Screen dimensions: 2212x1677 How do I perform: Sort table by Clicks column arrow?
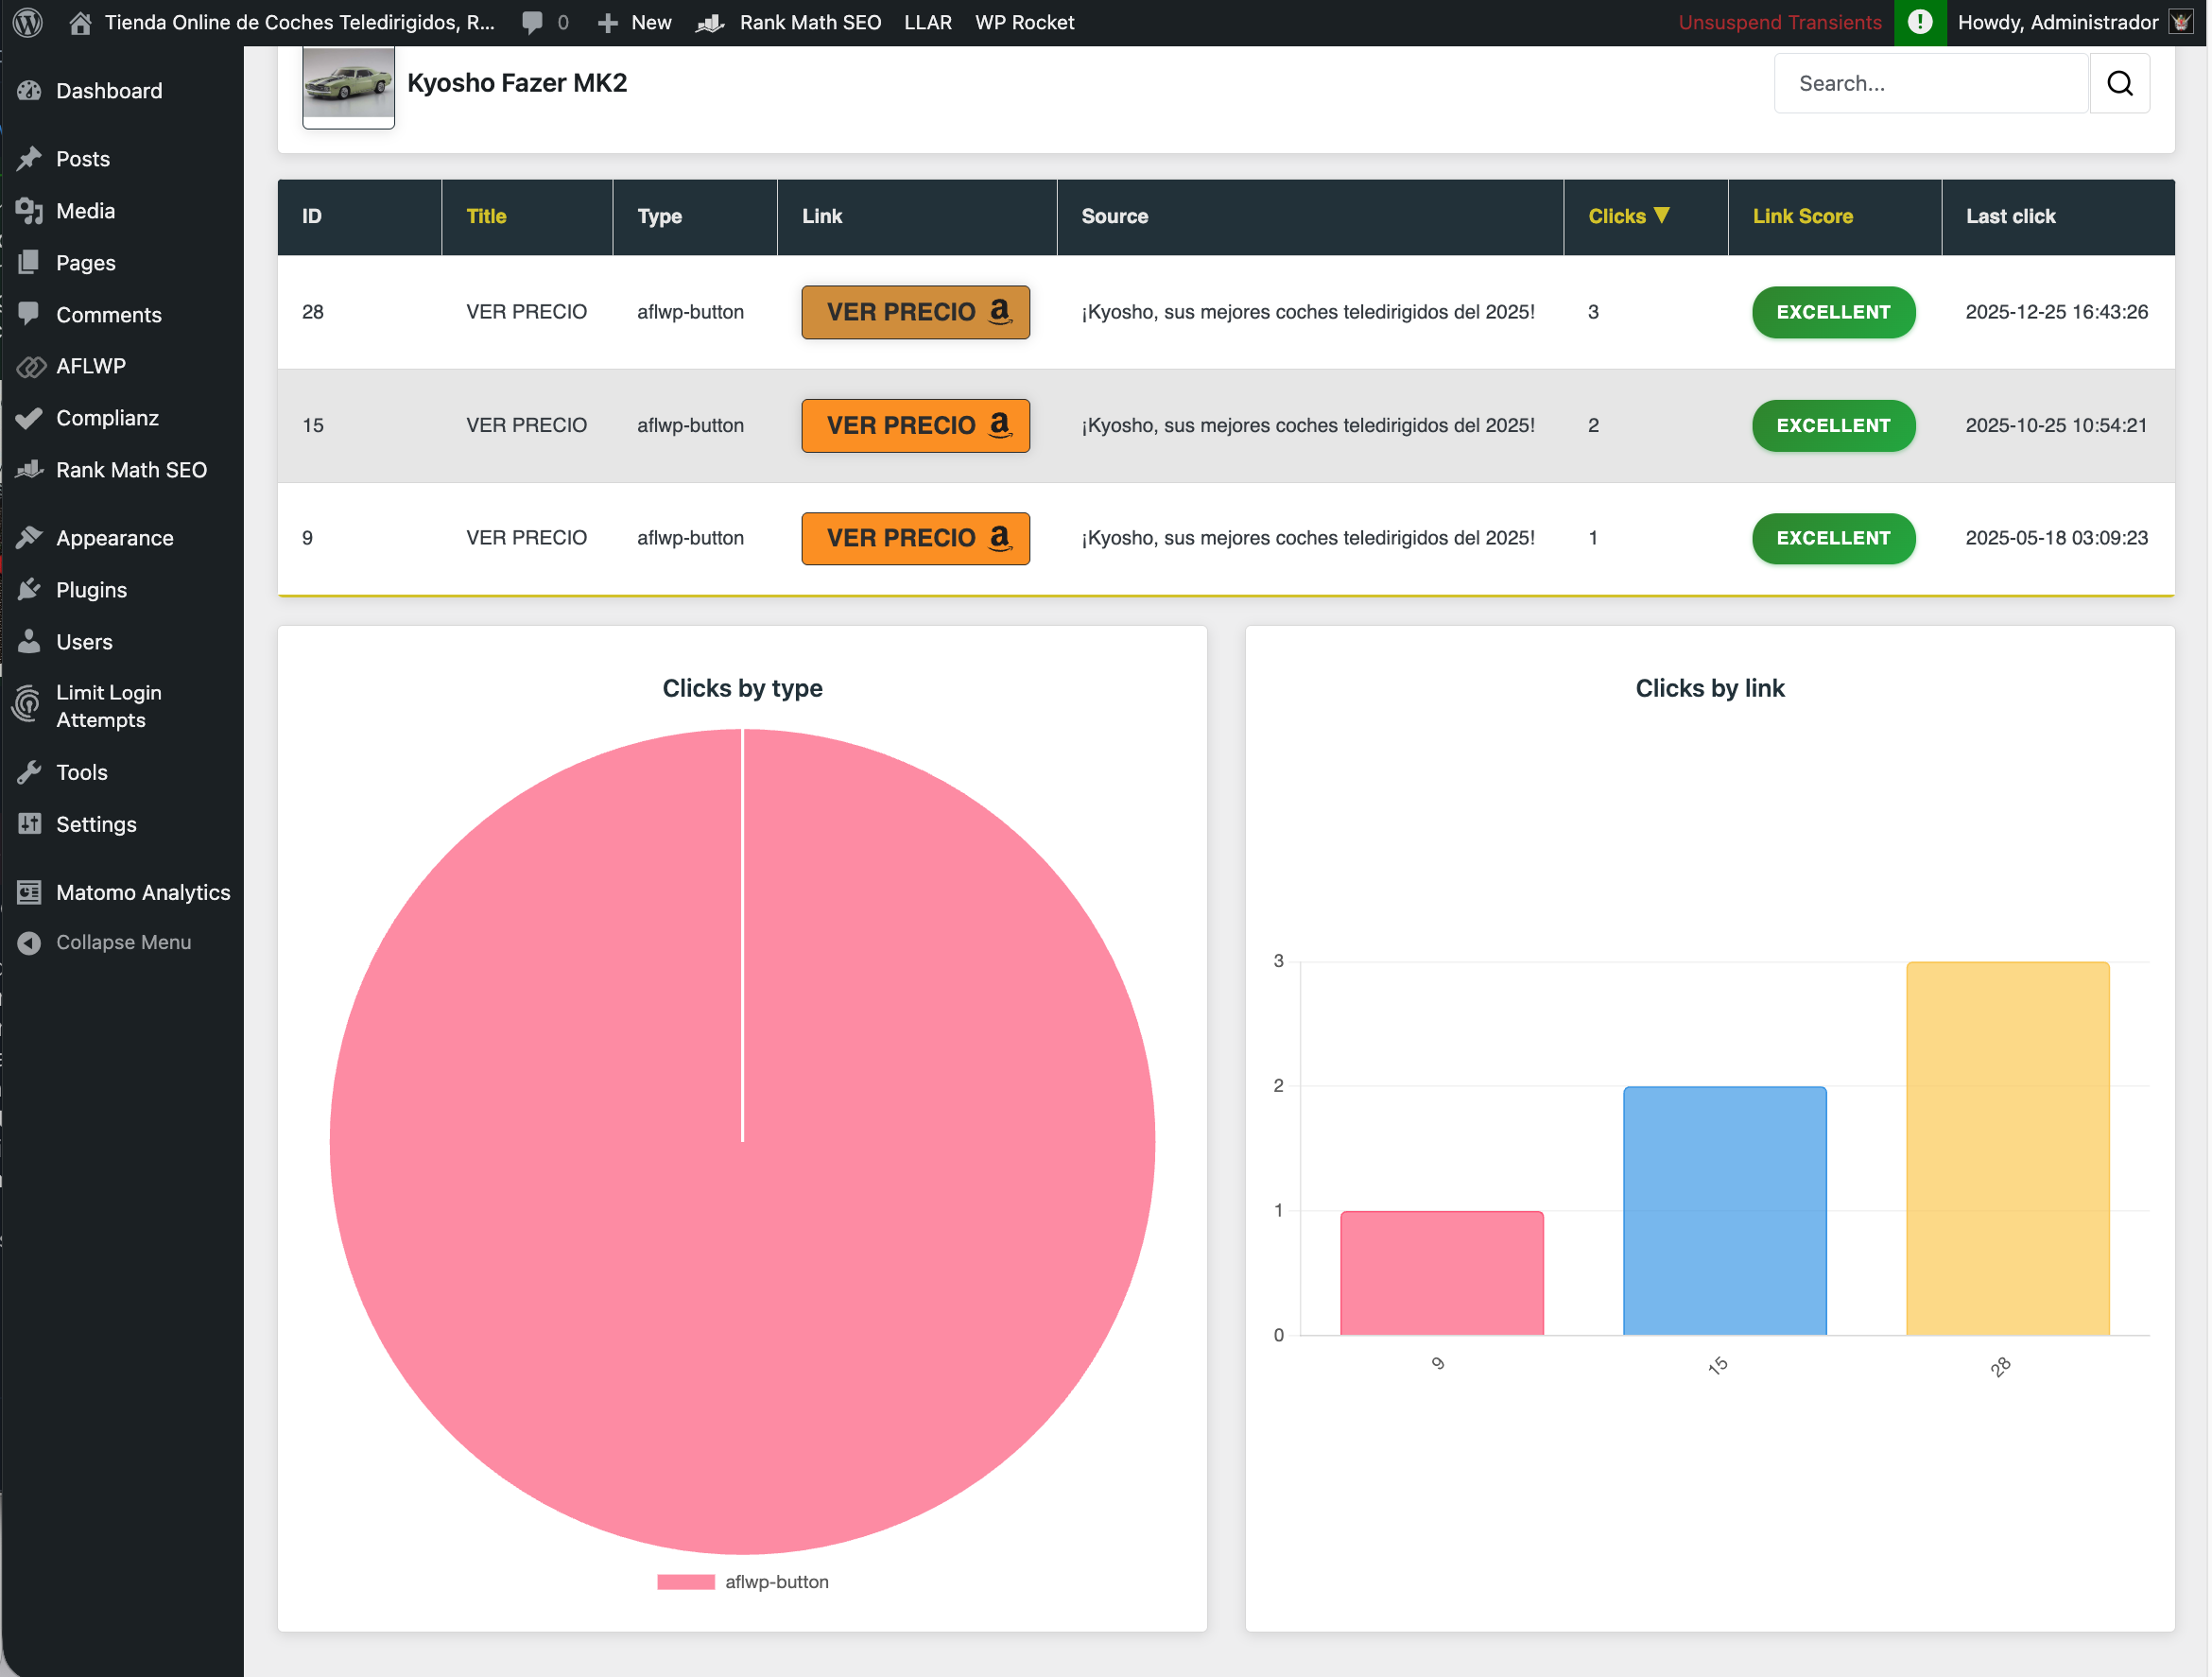click(x=1662, y=215)
